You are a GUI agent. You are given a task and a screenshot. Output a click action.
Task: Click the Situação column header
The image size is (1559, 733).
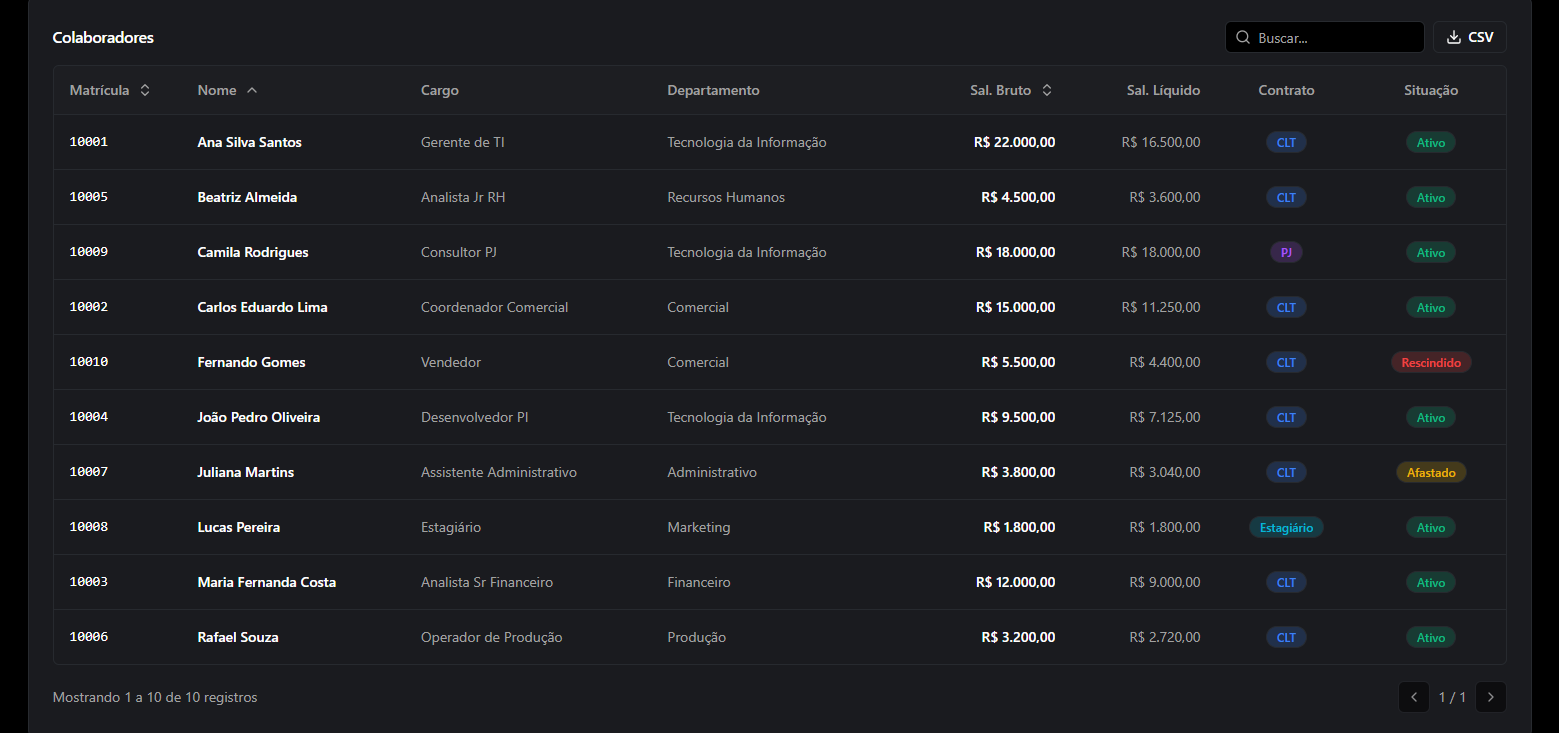pos(1431,90)
